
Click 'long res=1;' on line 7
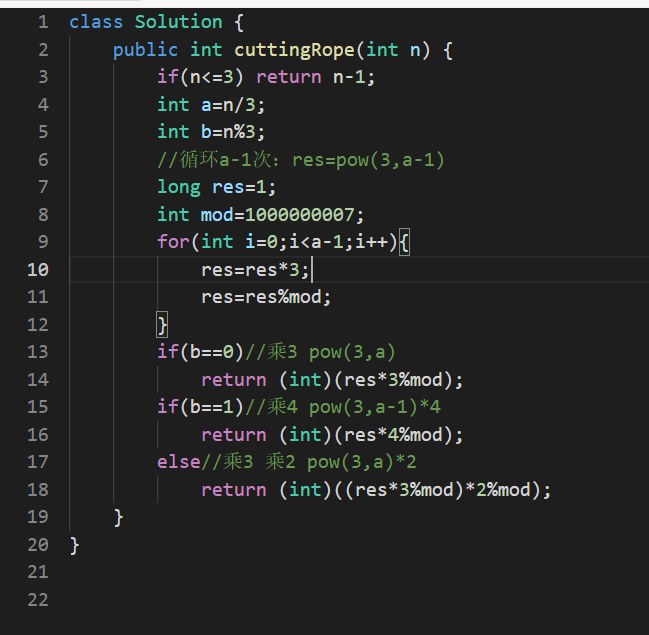(x=216, y=188)
